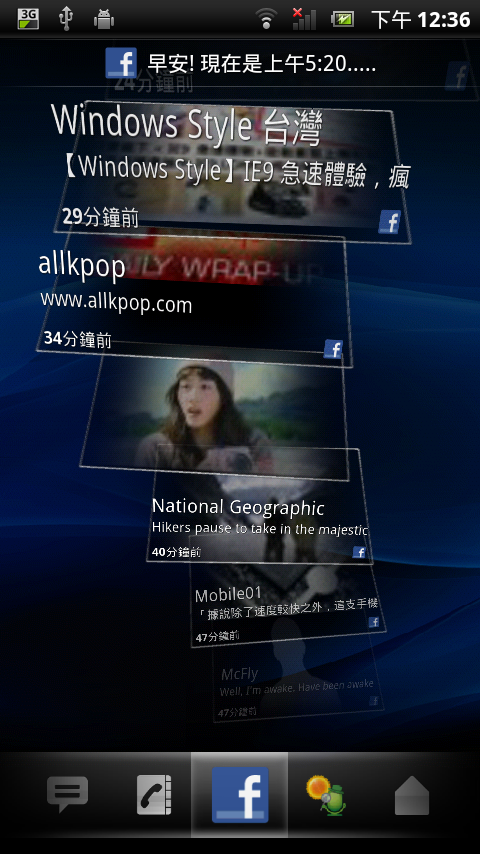Click the 【Windows Style】IE9 急速體驗 text
The width and height of the screenshot is (480, 854).
235,171
